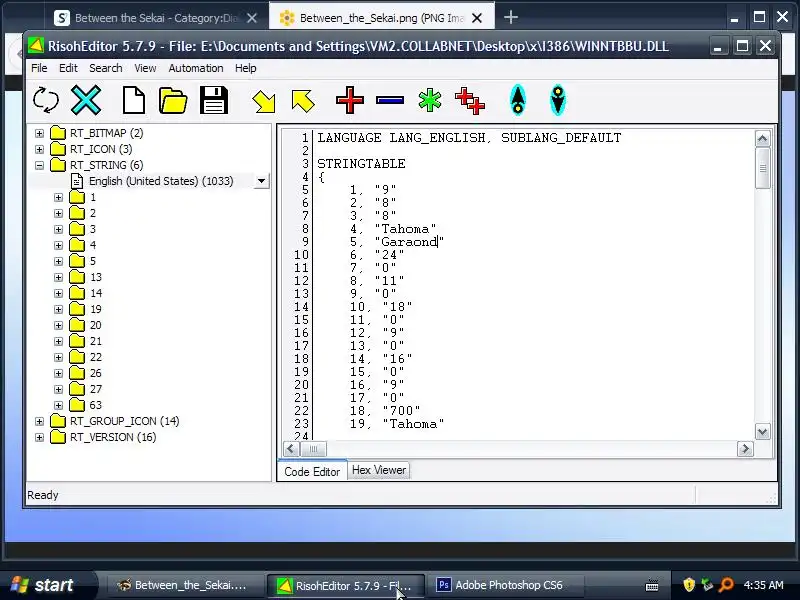The height and width of the screenshot is (600, 800).
Task: Select RT_BITMAP folder icon in tree
Action: [x=58, y=133]
